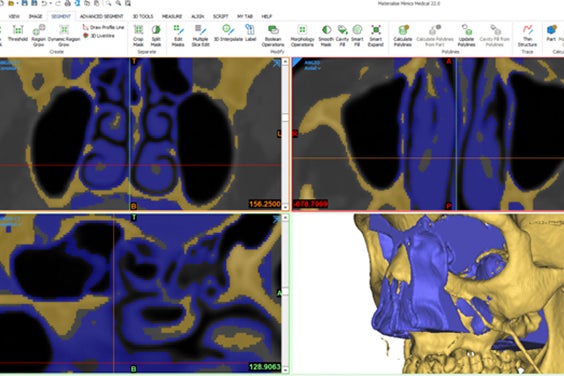Click down arrow of top-left viewport scrollbar
Viewport: 564px width, 376px height.
click(285, 207)
